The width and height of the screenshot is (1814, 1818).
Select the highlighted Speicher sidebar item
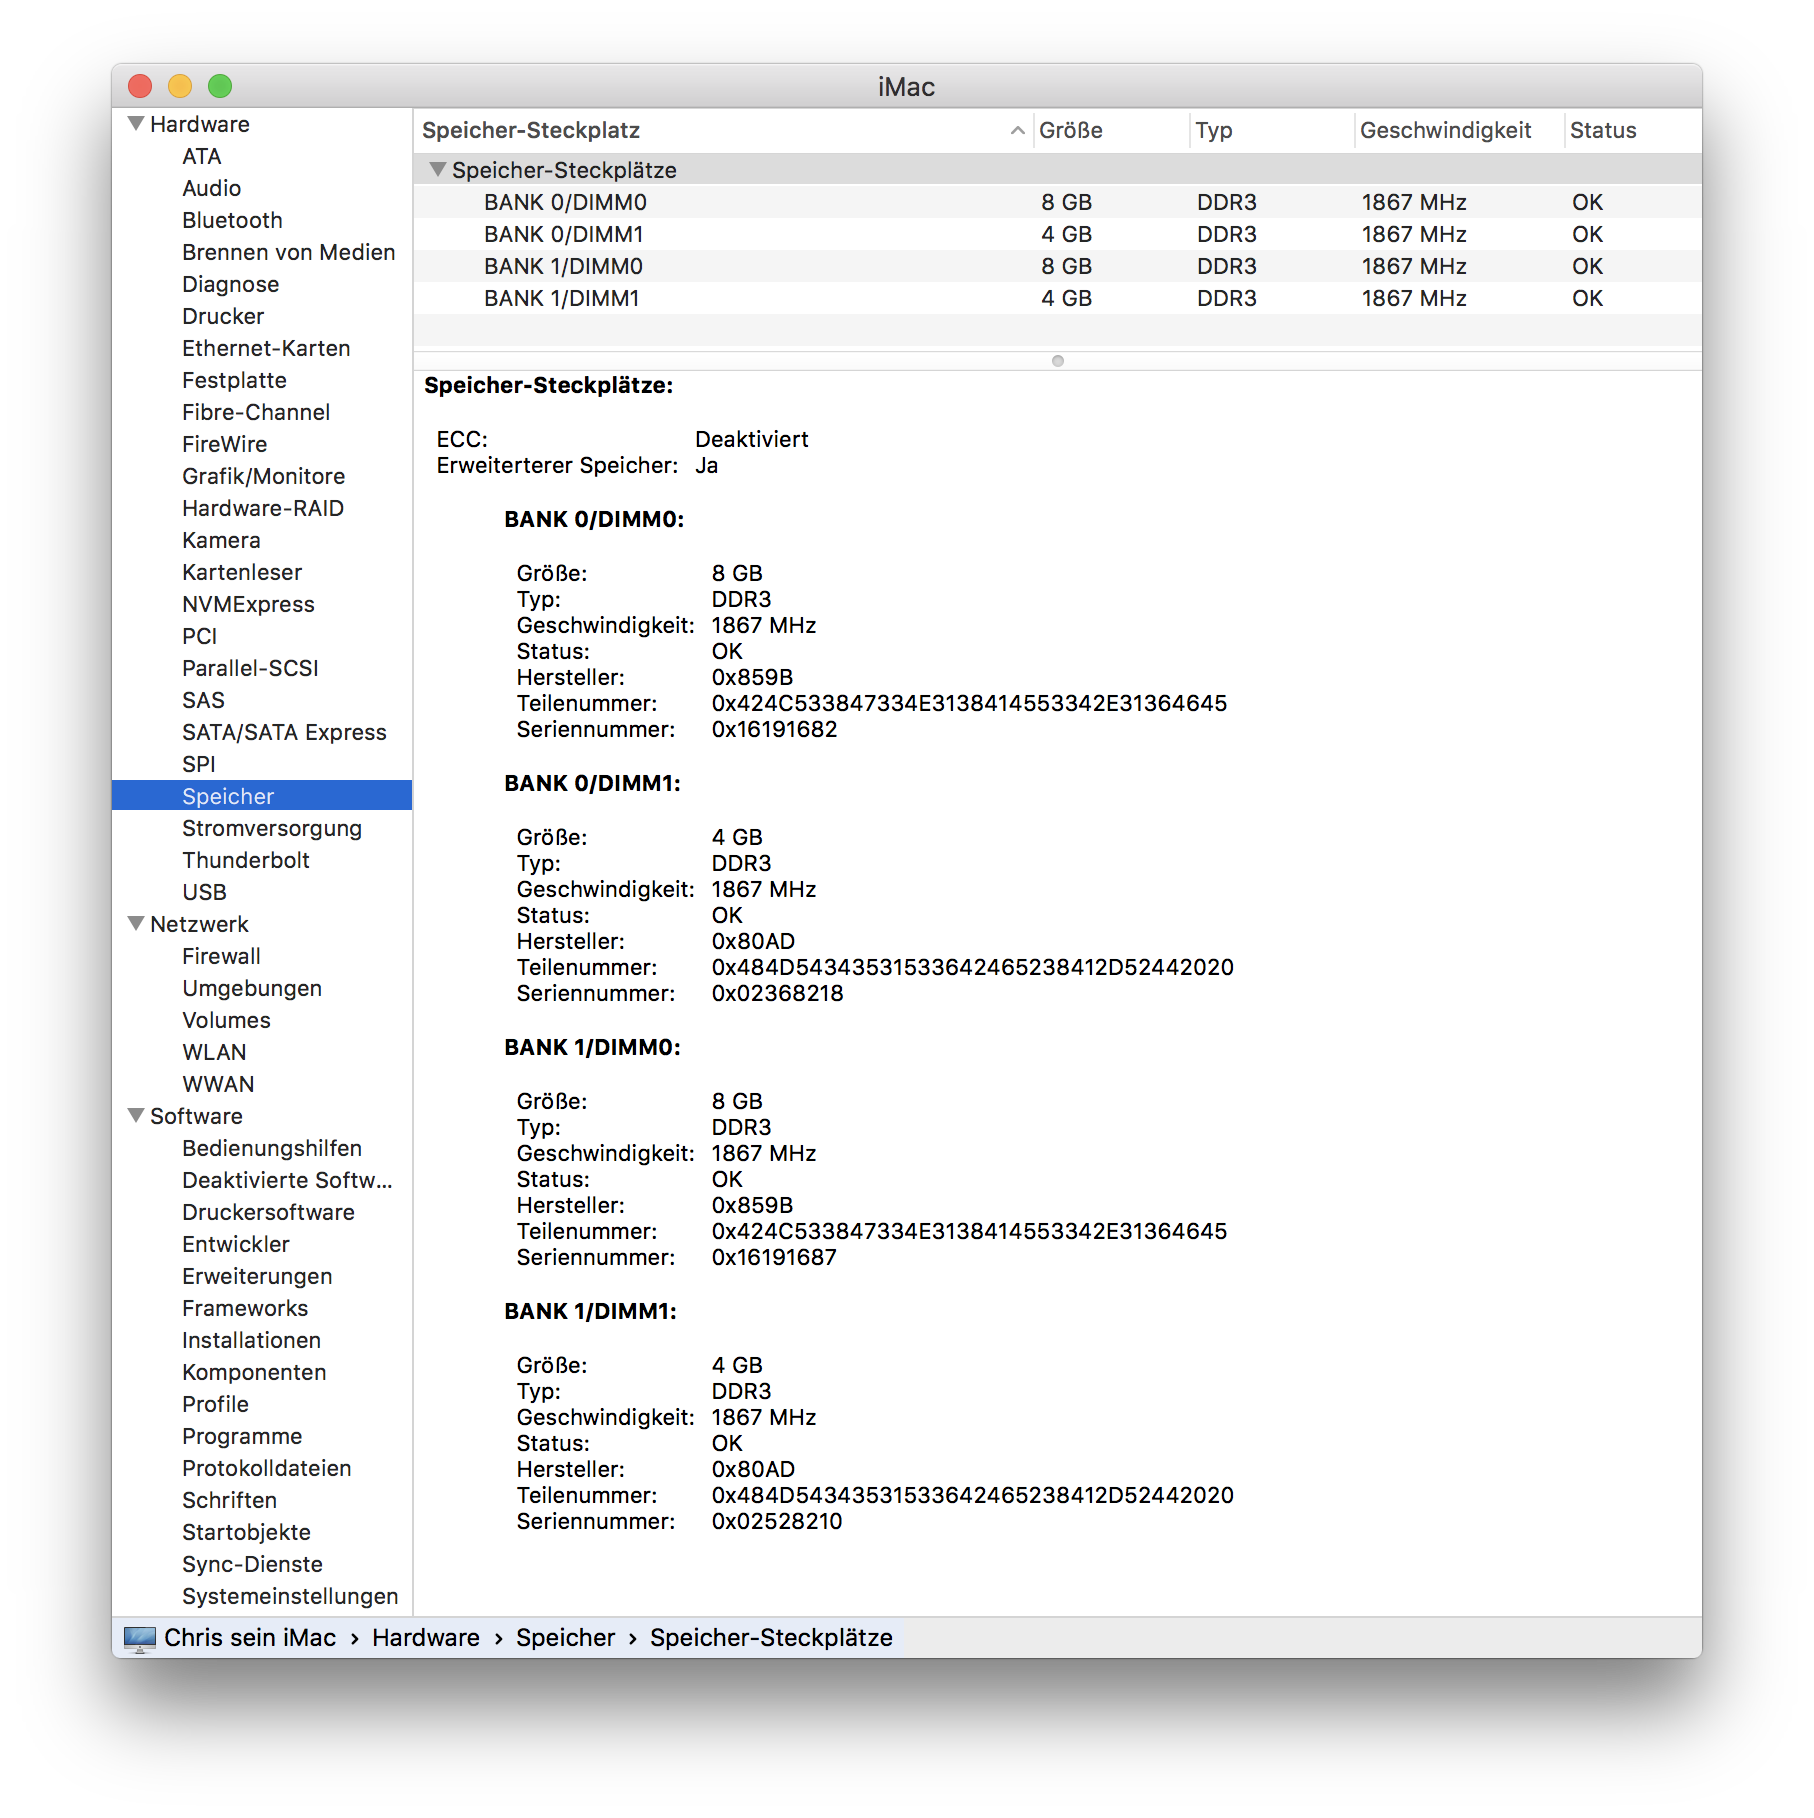pyautogui.click(x=262, y=796)
